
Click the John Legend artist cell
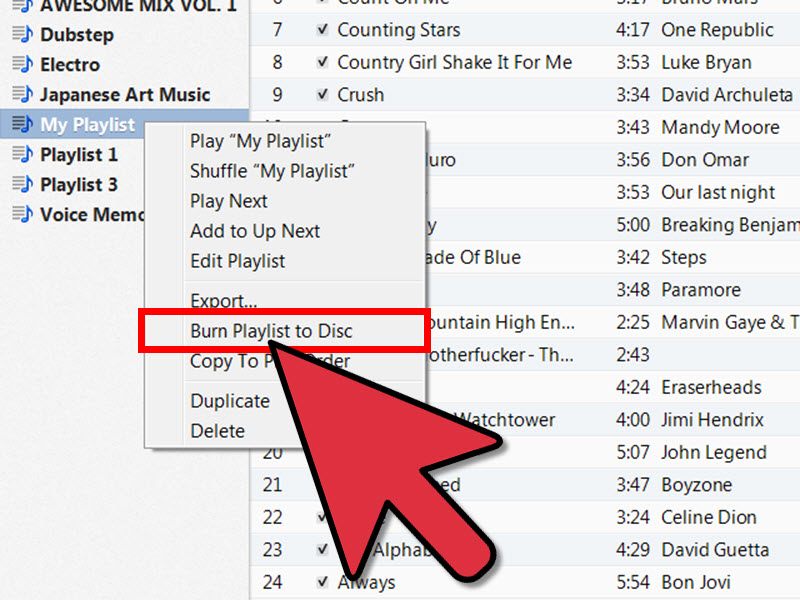pos(714,453)
